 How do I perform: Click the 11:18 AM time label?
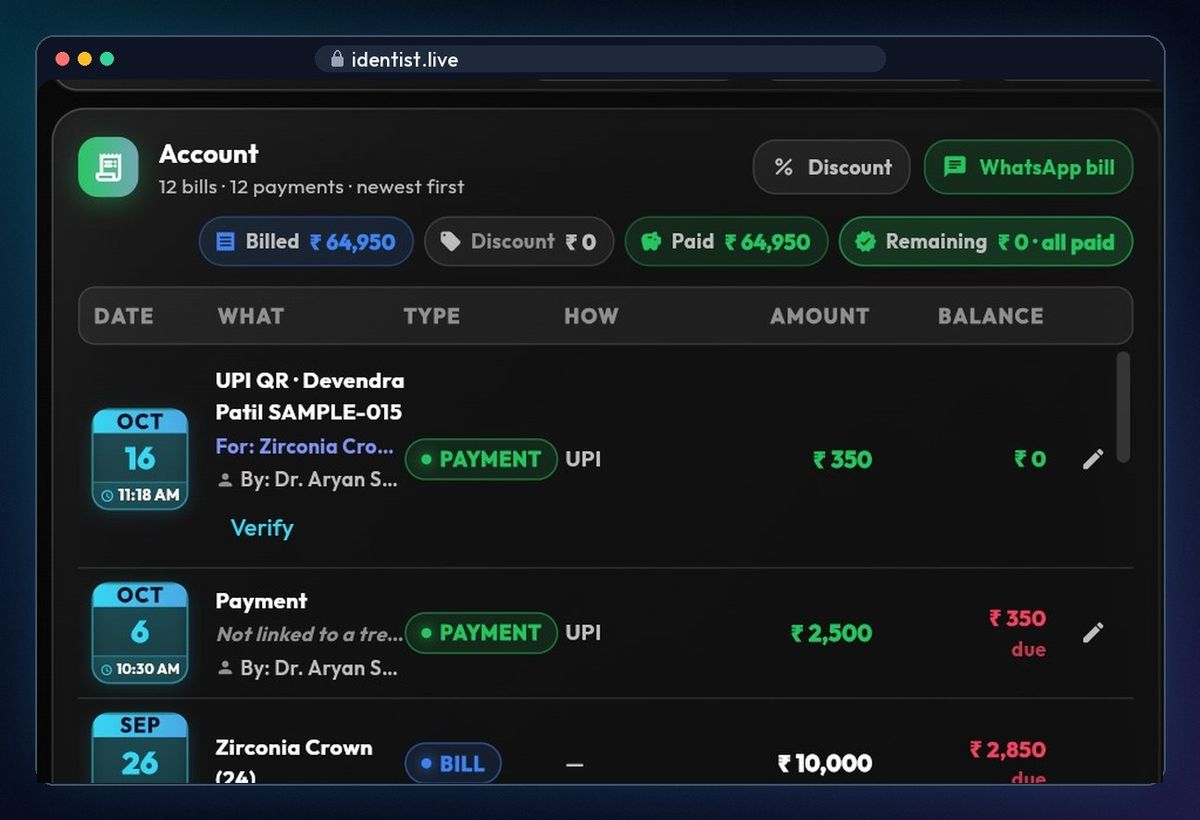(140, 495)
